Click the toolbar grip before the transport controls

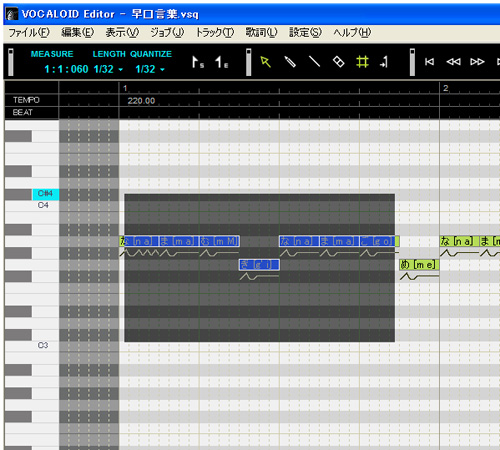pyautogui.click(x=412, y=62)
